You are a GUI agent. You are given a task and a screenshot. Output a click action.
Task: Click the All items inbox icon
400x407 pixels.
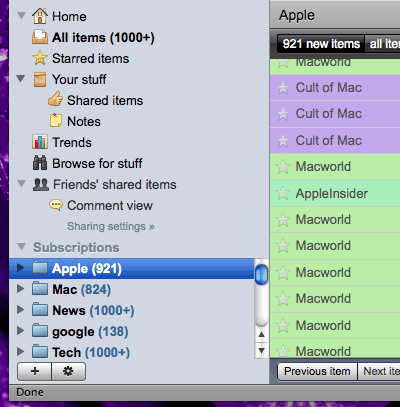tap(40, 37)
